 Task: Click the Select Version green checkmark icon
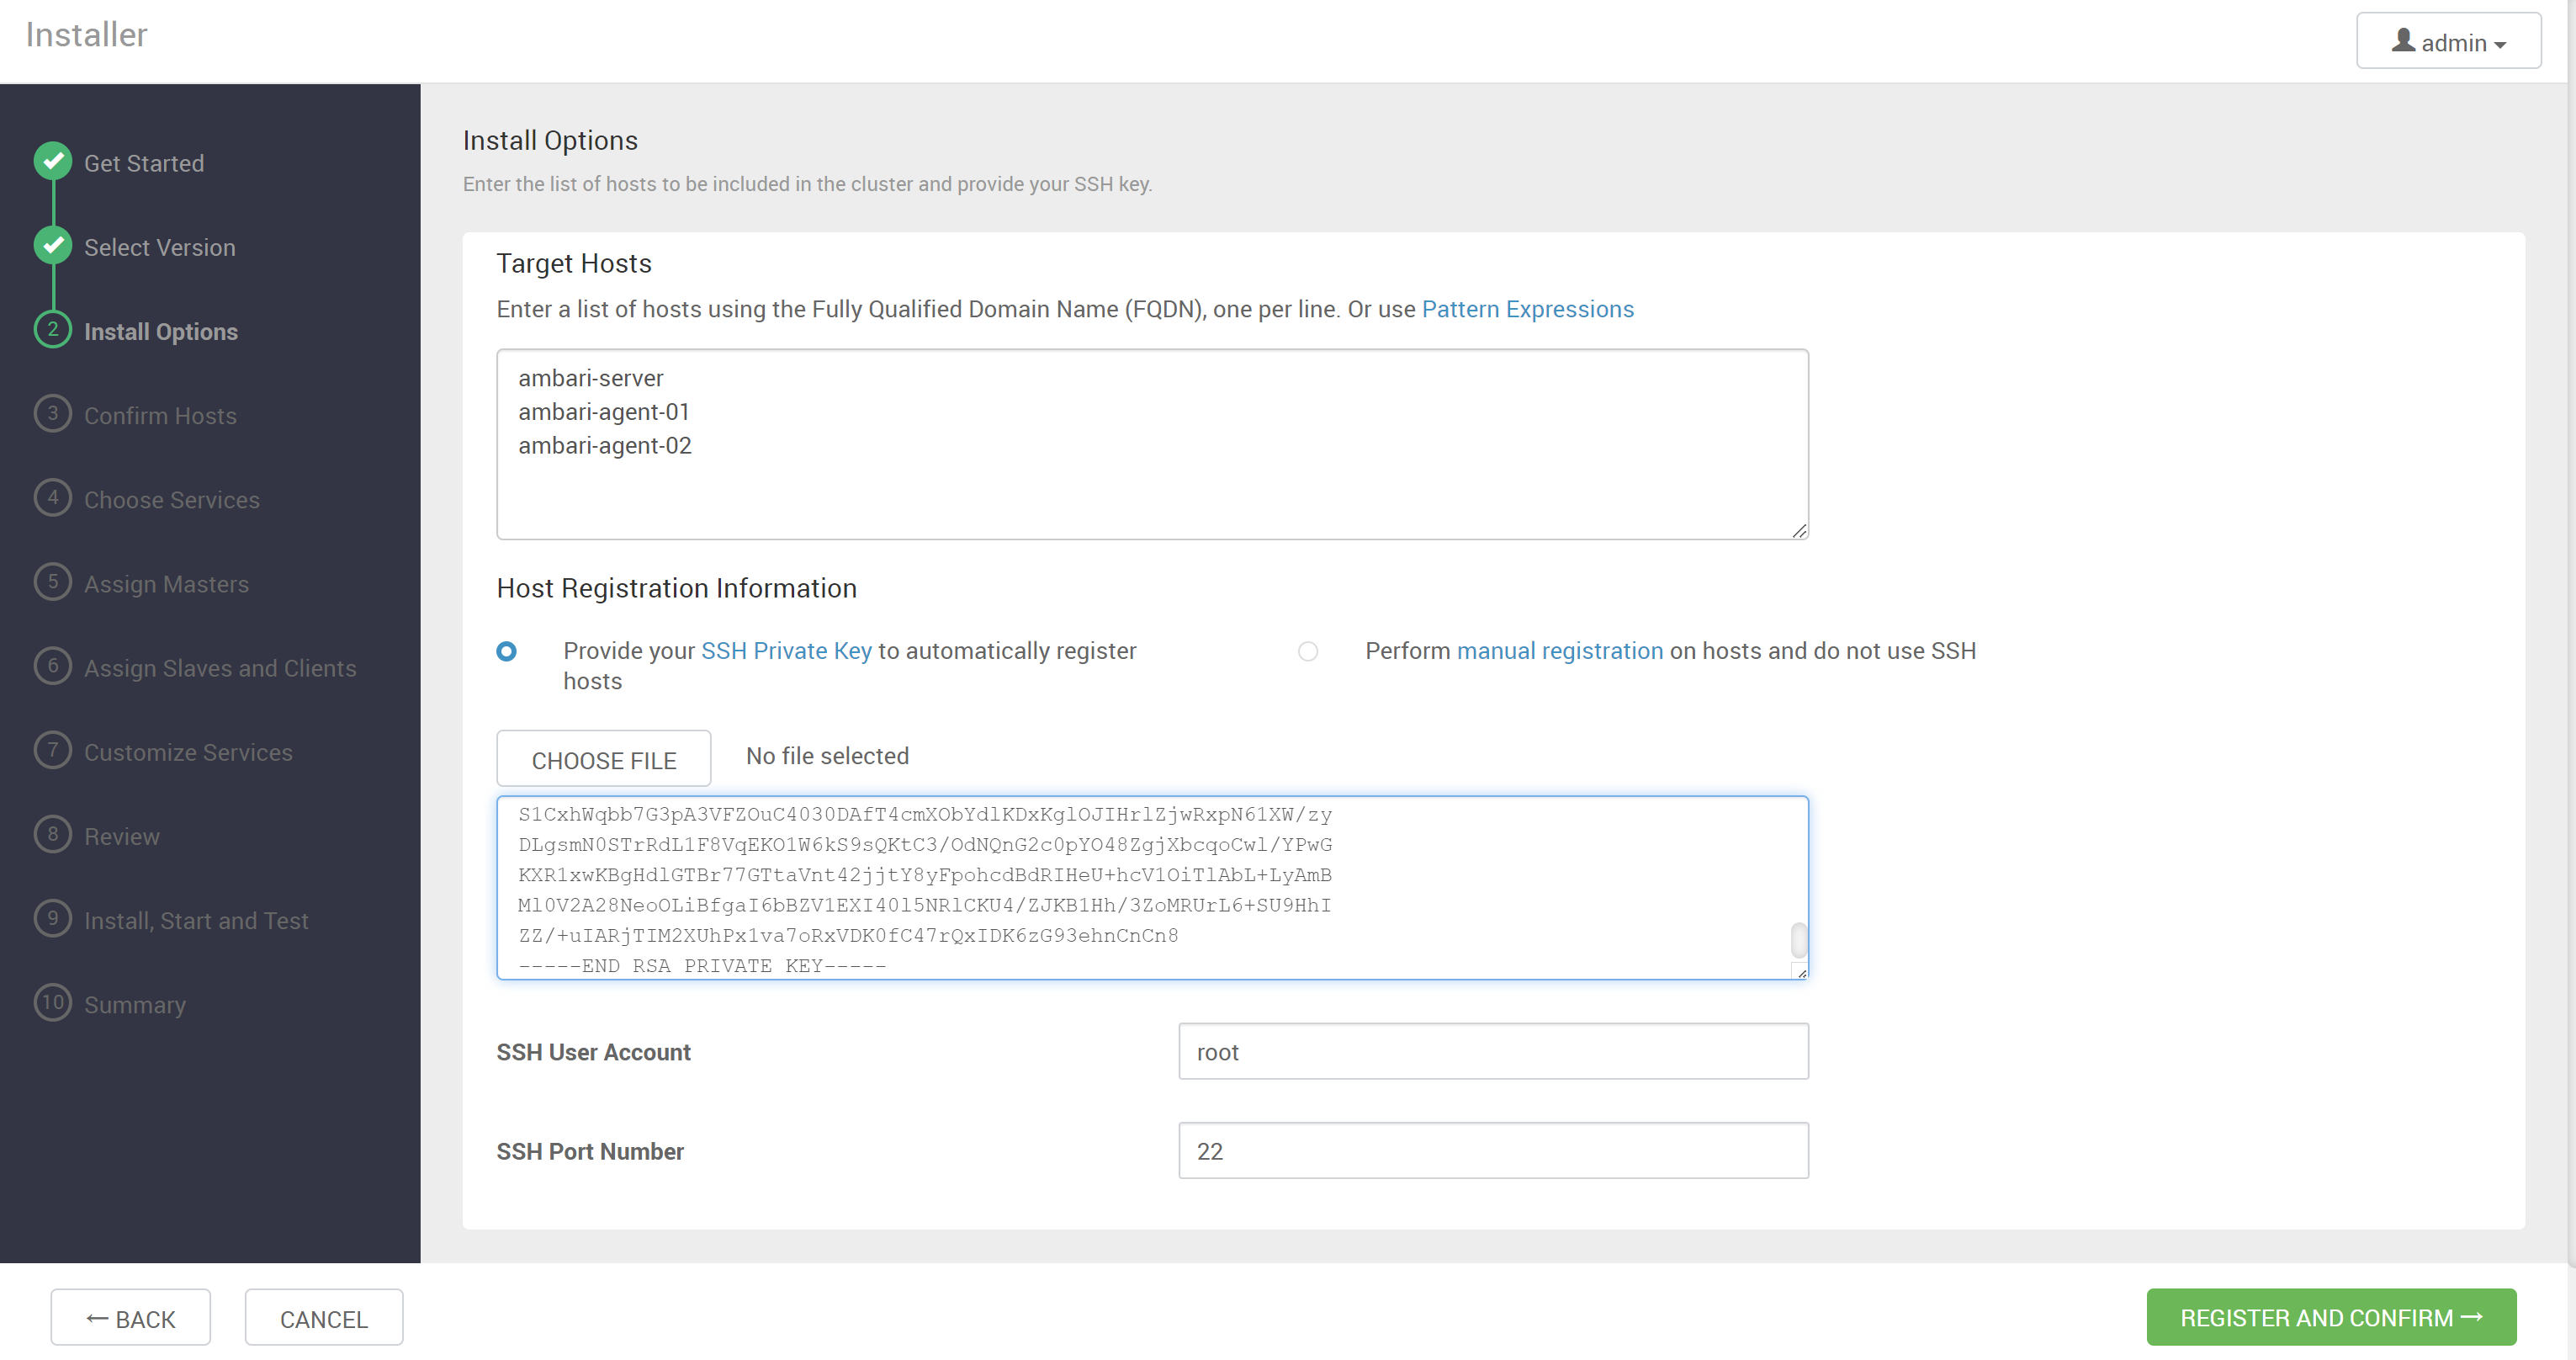click(53, 245)
